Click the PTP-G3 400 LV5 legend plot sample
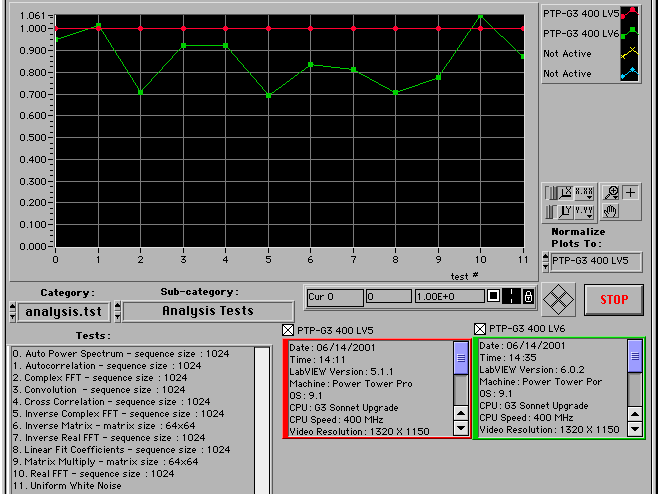Screen dimensions: 658x494 click(628, 13)
